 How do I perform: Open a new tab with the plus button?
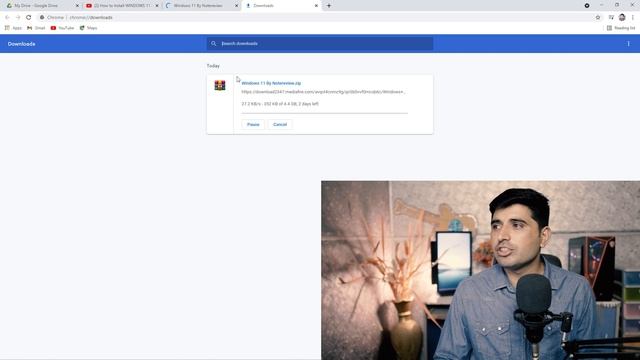coord(329,6)
